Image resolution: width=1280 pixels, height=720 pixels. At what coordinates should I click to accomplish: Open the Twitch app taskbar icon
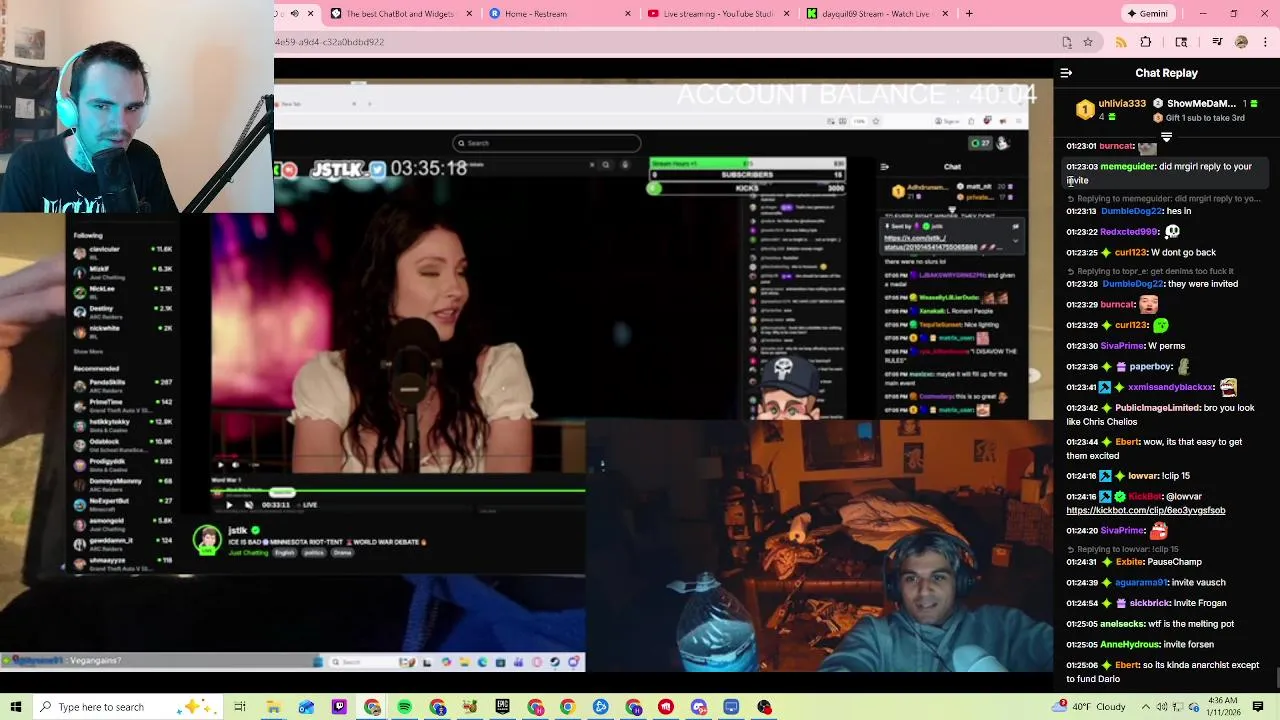[x=339, y=707]
